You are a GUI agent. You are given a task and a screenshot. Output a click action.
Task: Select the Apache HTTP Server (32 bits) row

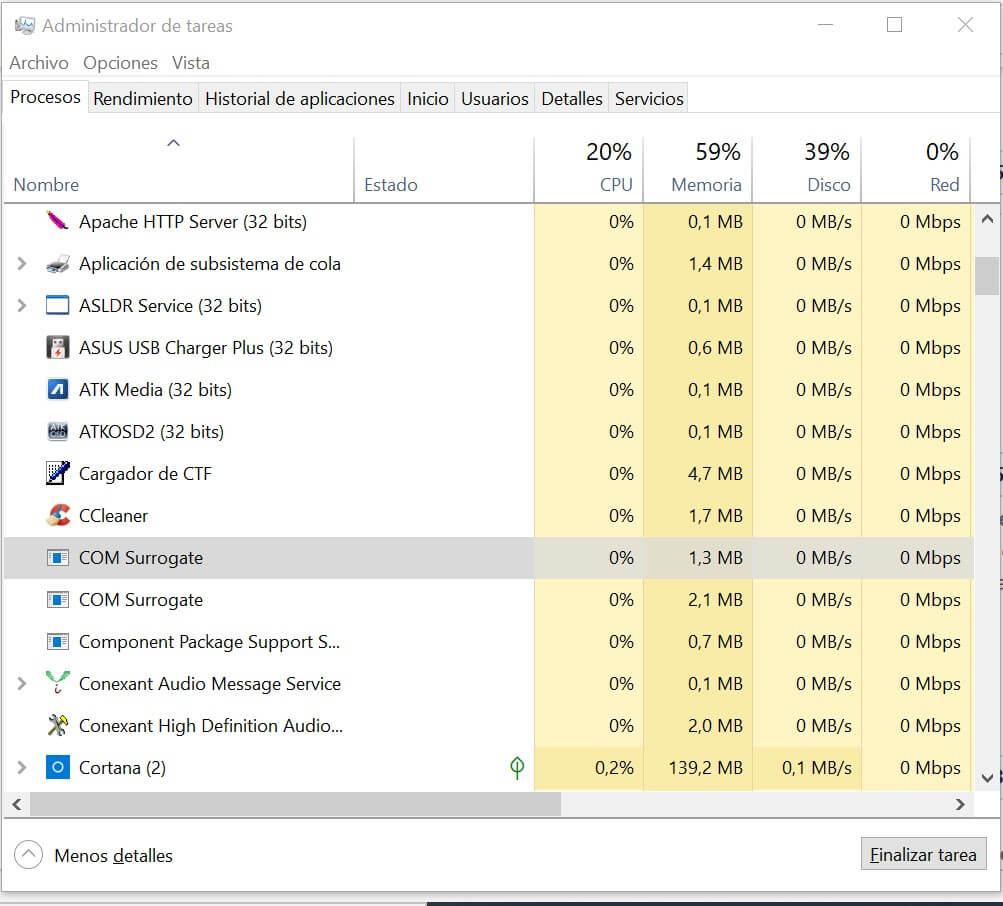[x=489, y=221]
